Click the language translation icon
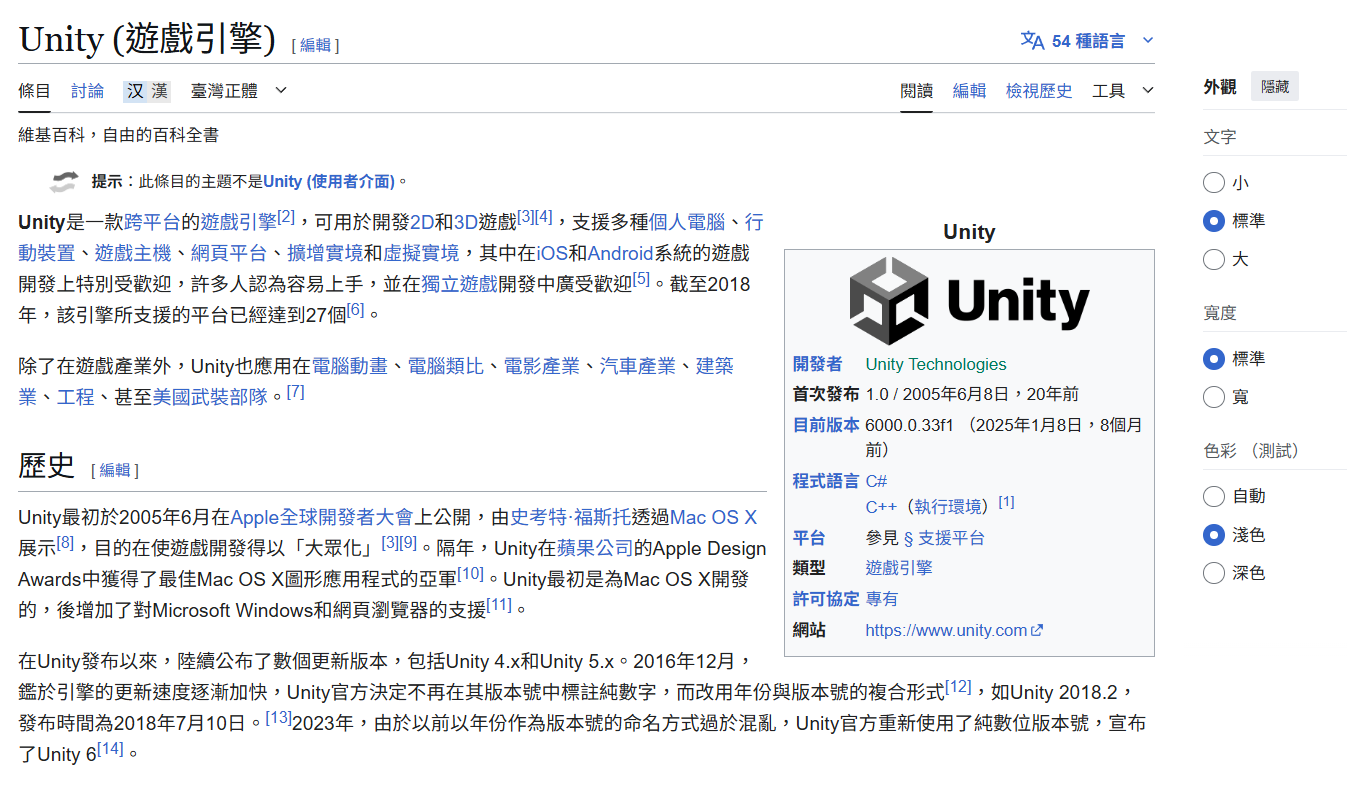1347x794 pixels. (1031, 41)
